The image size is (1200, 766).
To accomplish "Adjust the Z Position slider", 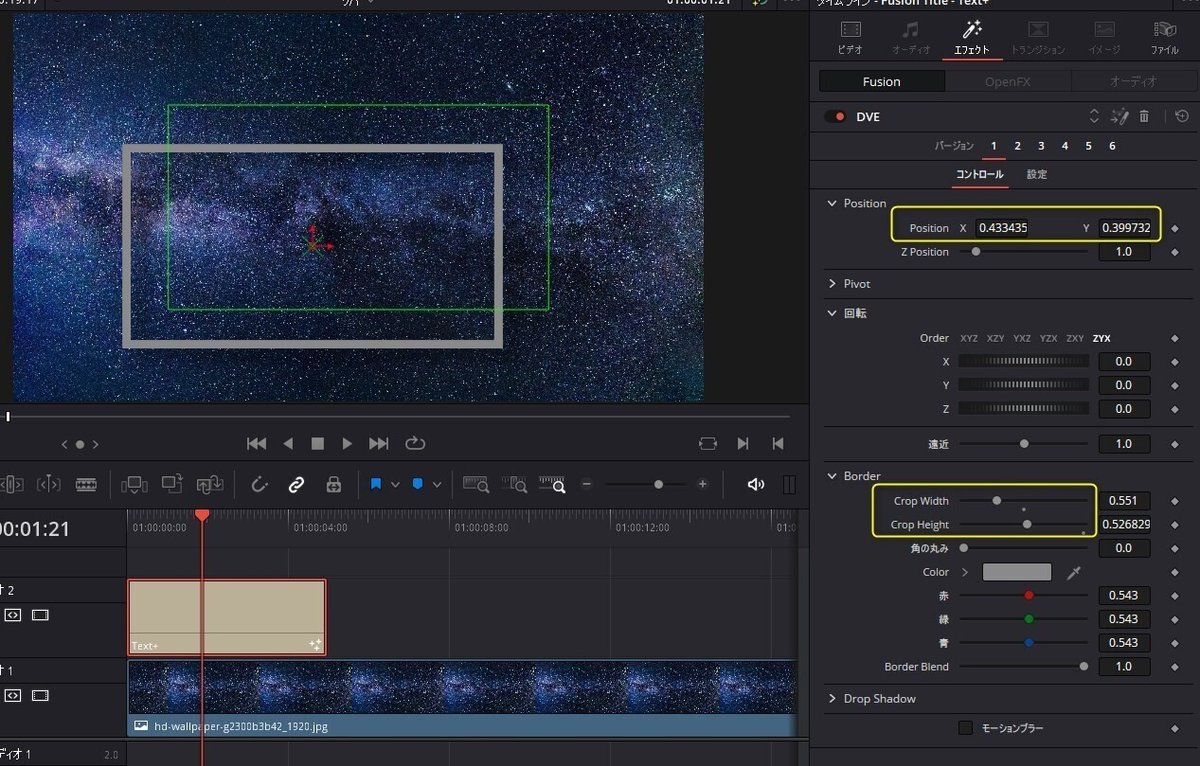I will pos(1024,252).
